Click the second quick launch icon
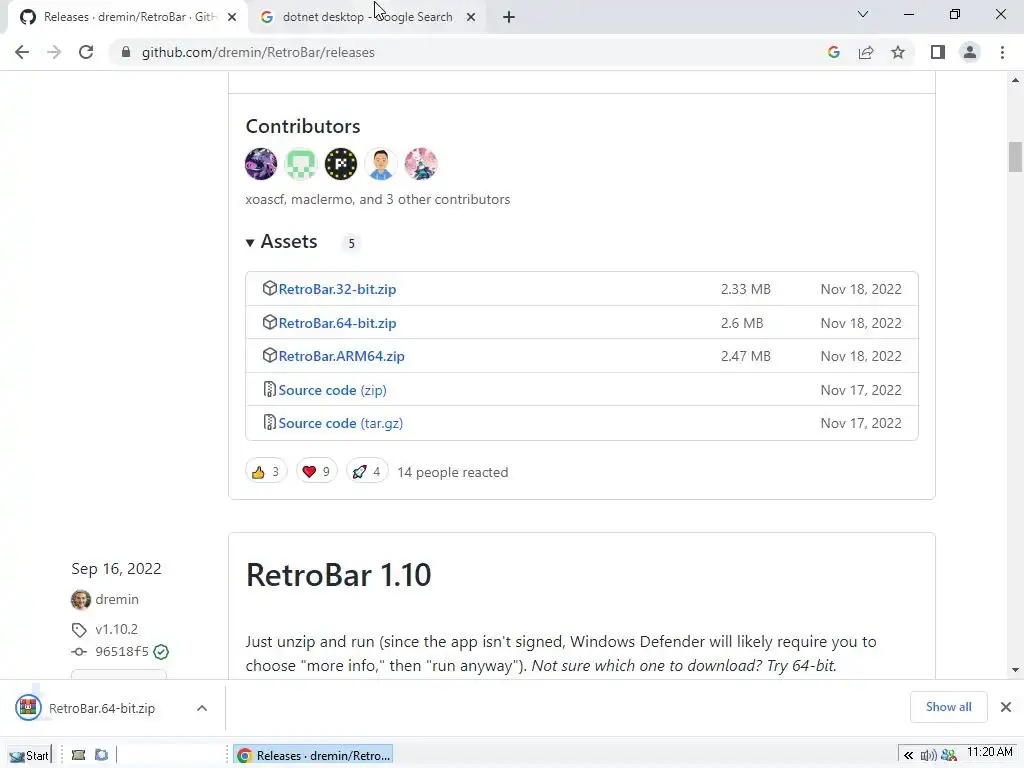This screenshot has height=768, width=1024. coord(101,756)
